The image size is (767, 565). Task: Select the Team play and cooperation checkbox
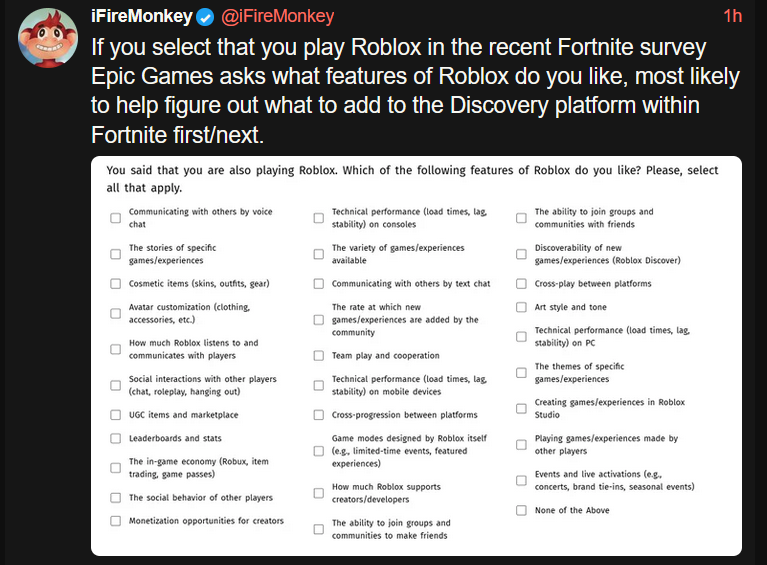tap(319, 356)
